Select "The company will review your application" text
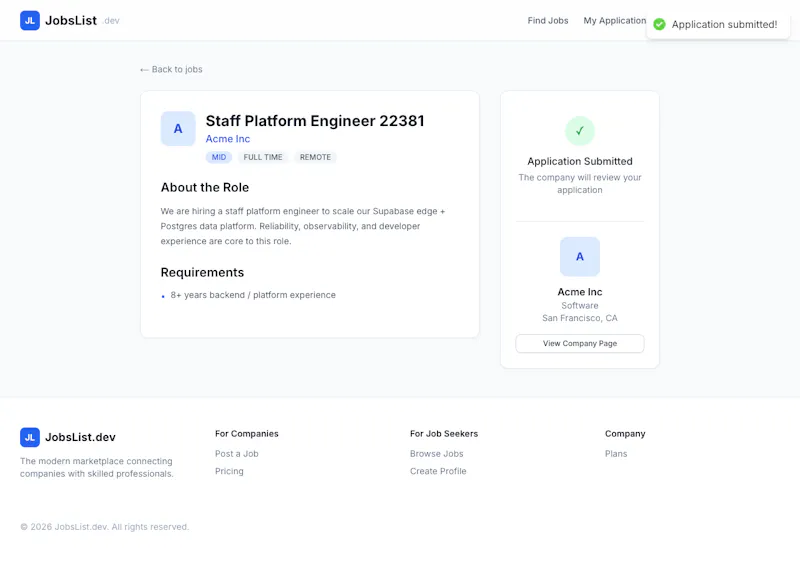Image resolution: width=800 pixels, height=563 pixels. [580, 184]
